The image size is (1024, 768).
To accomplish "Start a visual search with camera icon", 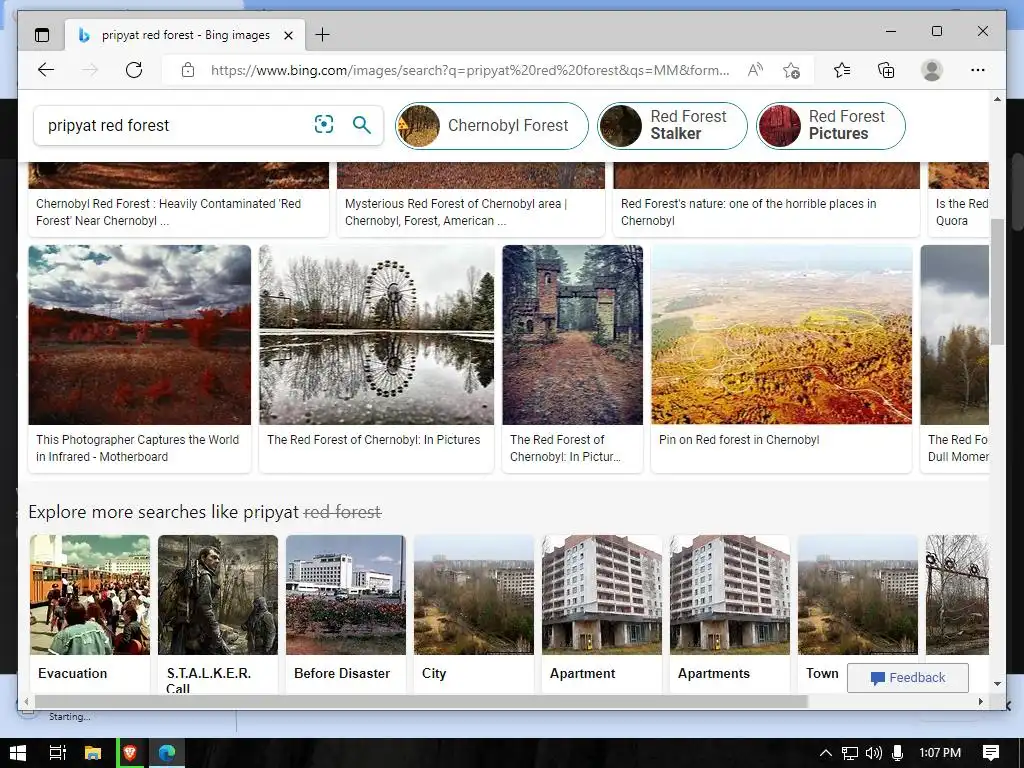I will coord(324,124).
